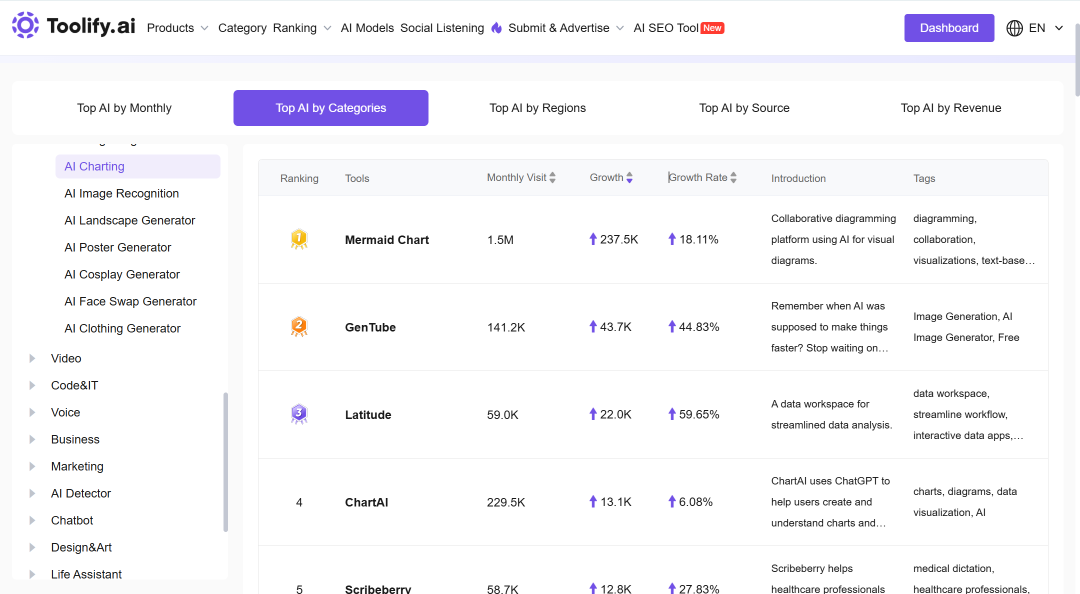
Task: Expand the Video category tree
Action: [32, 358]
